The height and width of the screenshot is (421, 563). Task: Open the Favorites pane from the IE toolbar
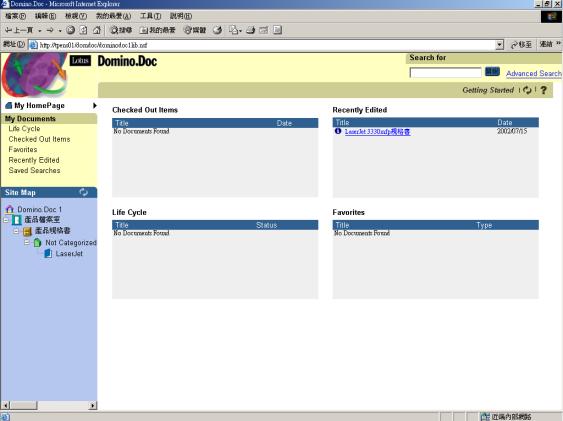(158, 30)
